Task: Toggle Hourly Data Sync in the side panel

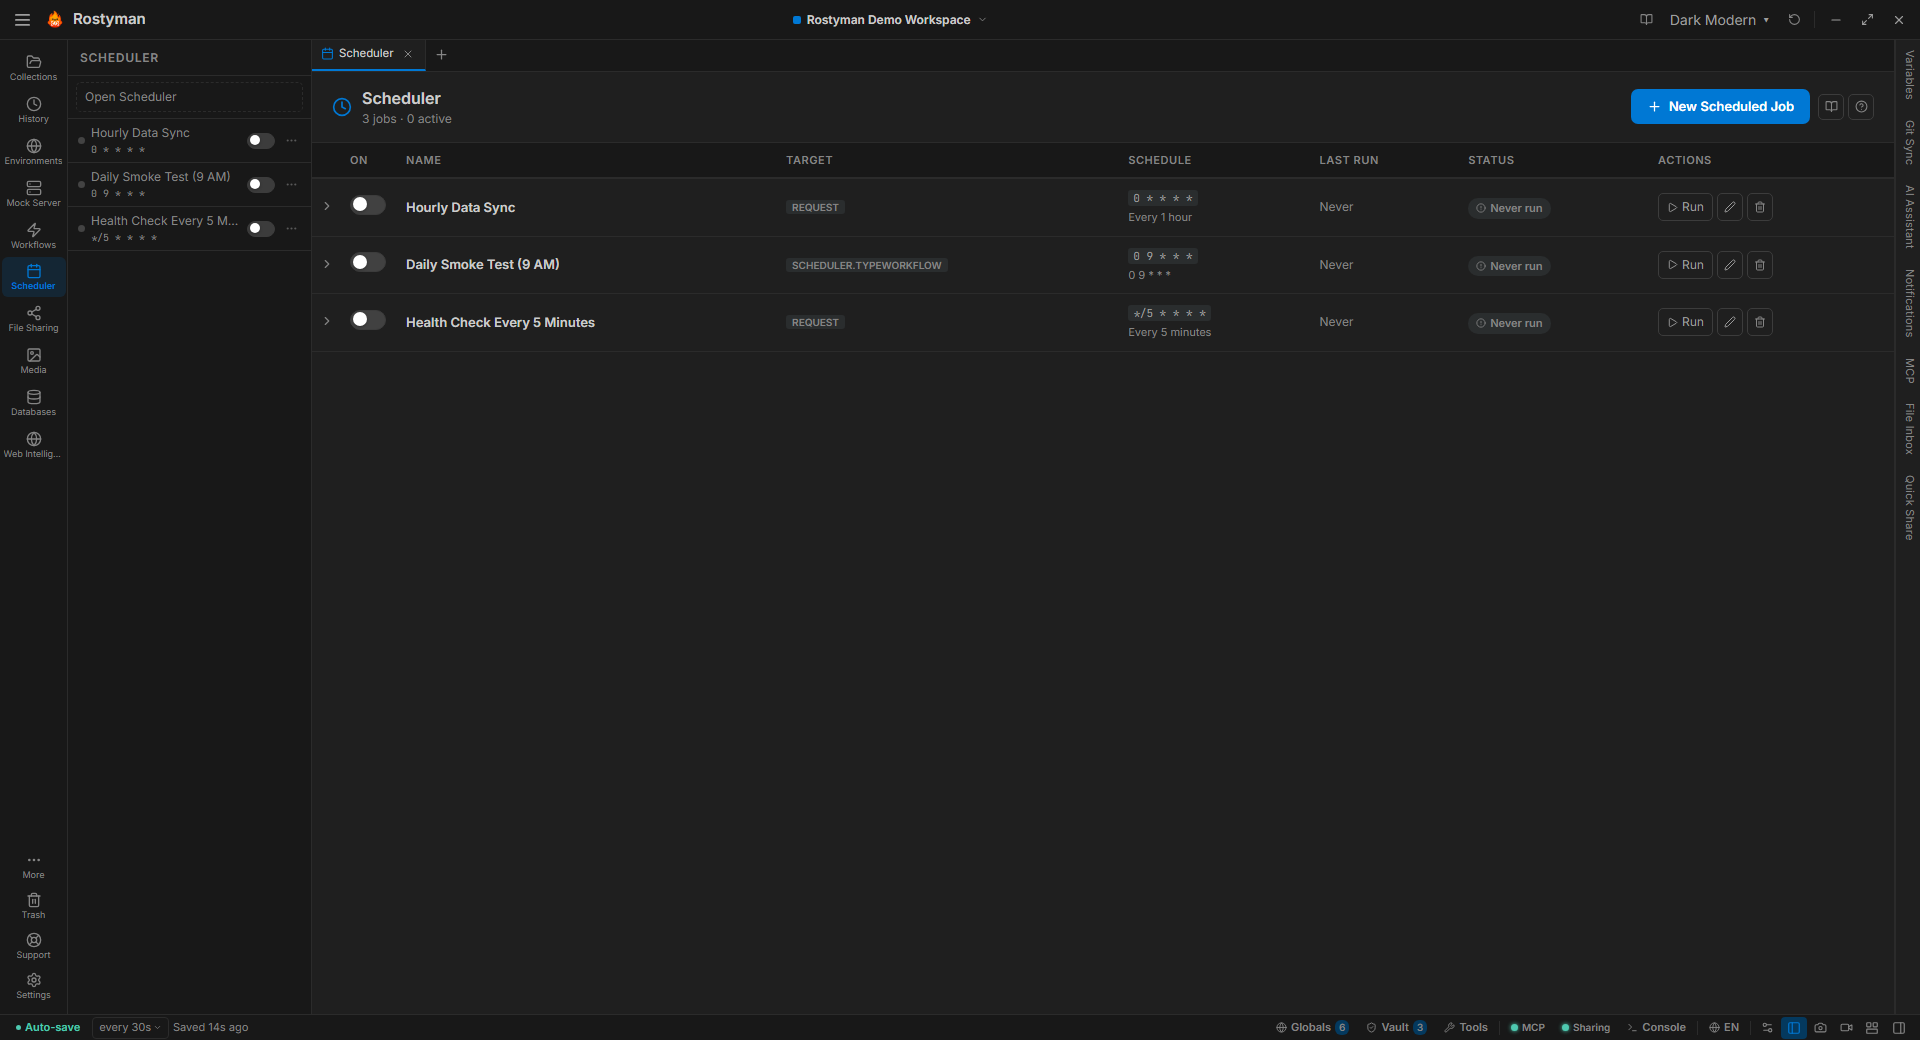Action: pos(261,141)
